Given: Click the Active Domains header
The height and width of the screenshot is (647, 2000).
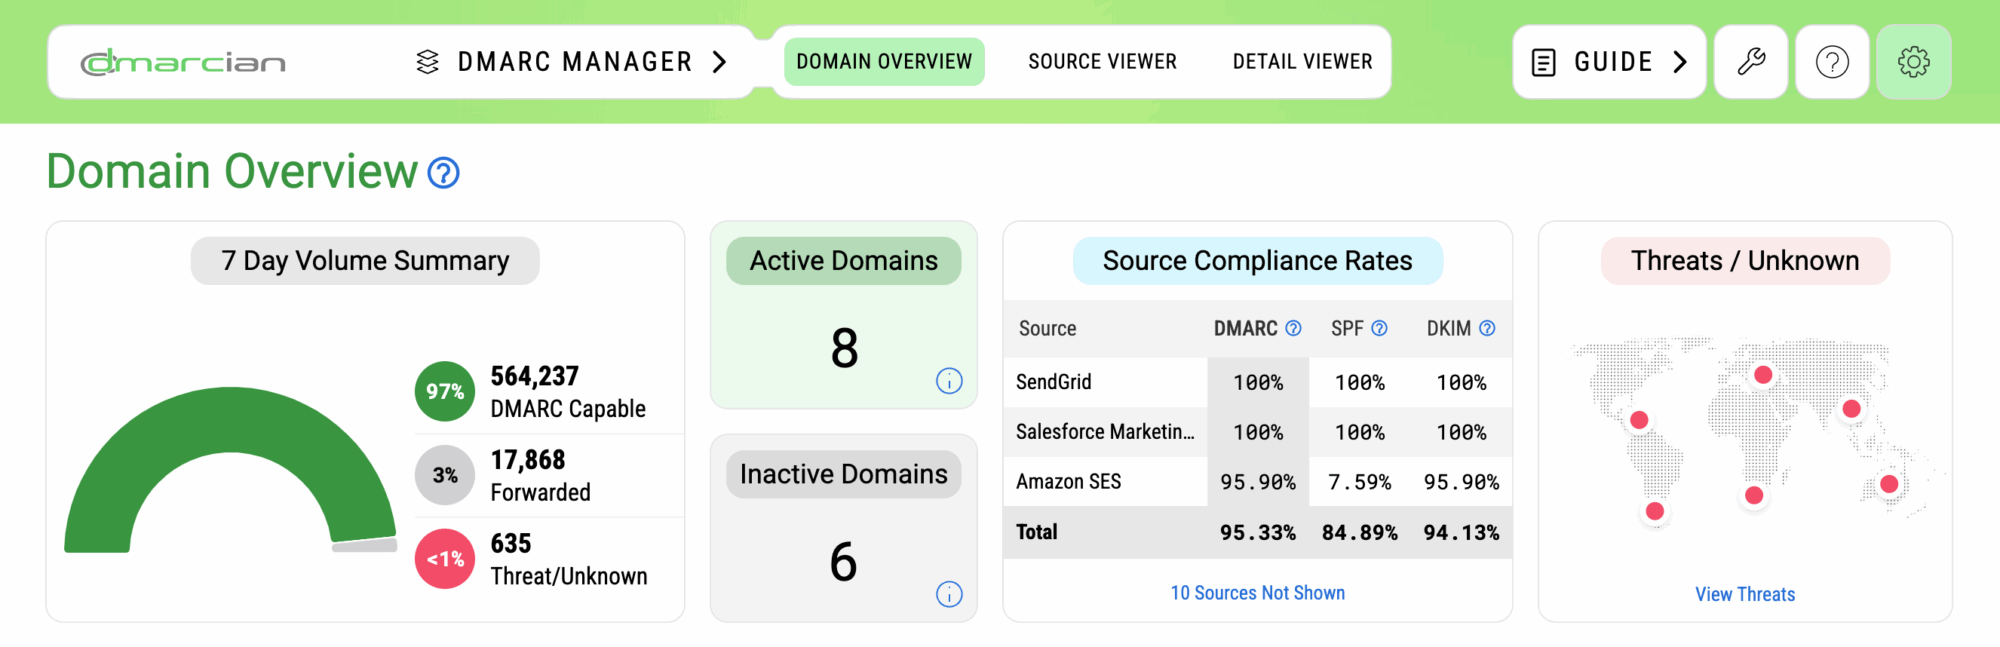Looking at the screenshot, I should [844, 261].
